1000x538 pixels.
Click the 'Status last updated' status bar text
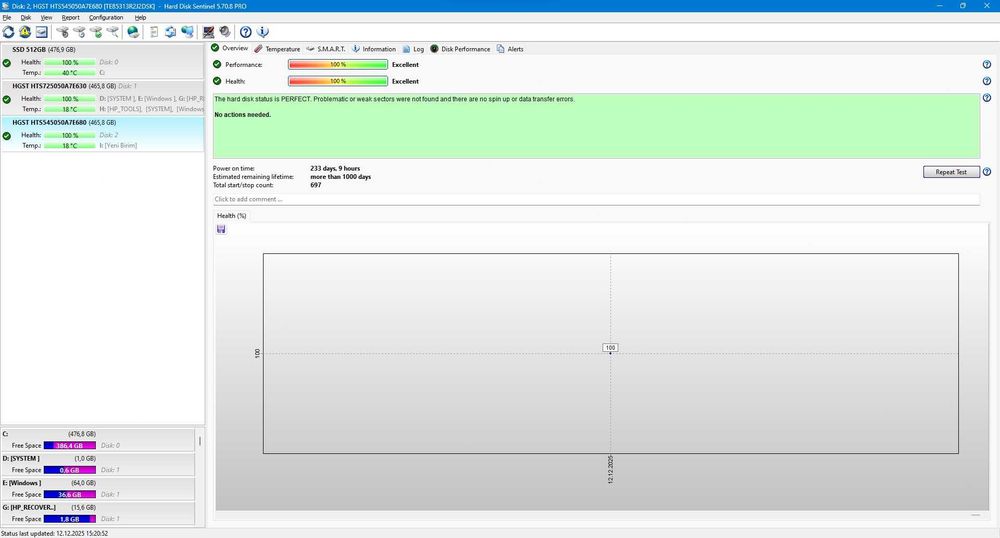pyautogui.click(x=54, y=534)
